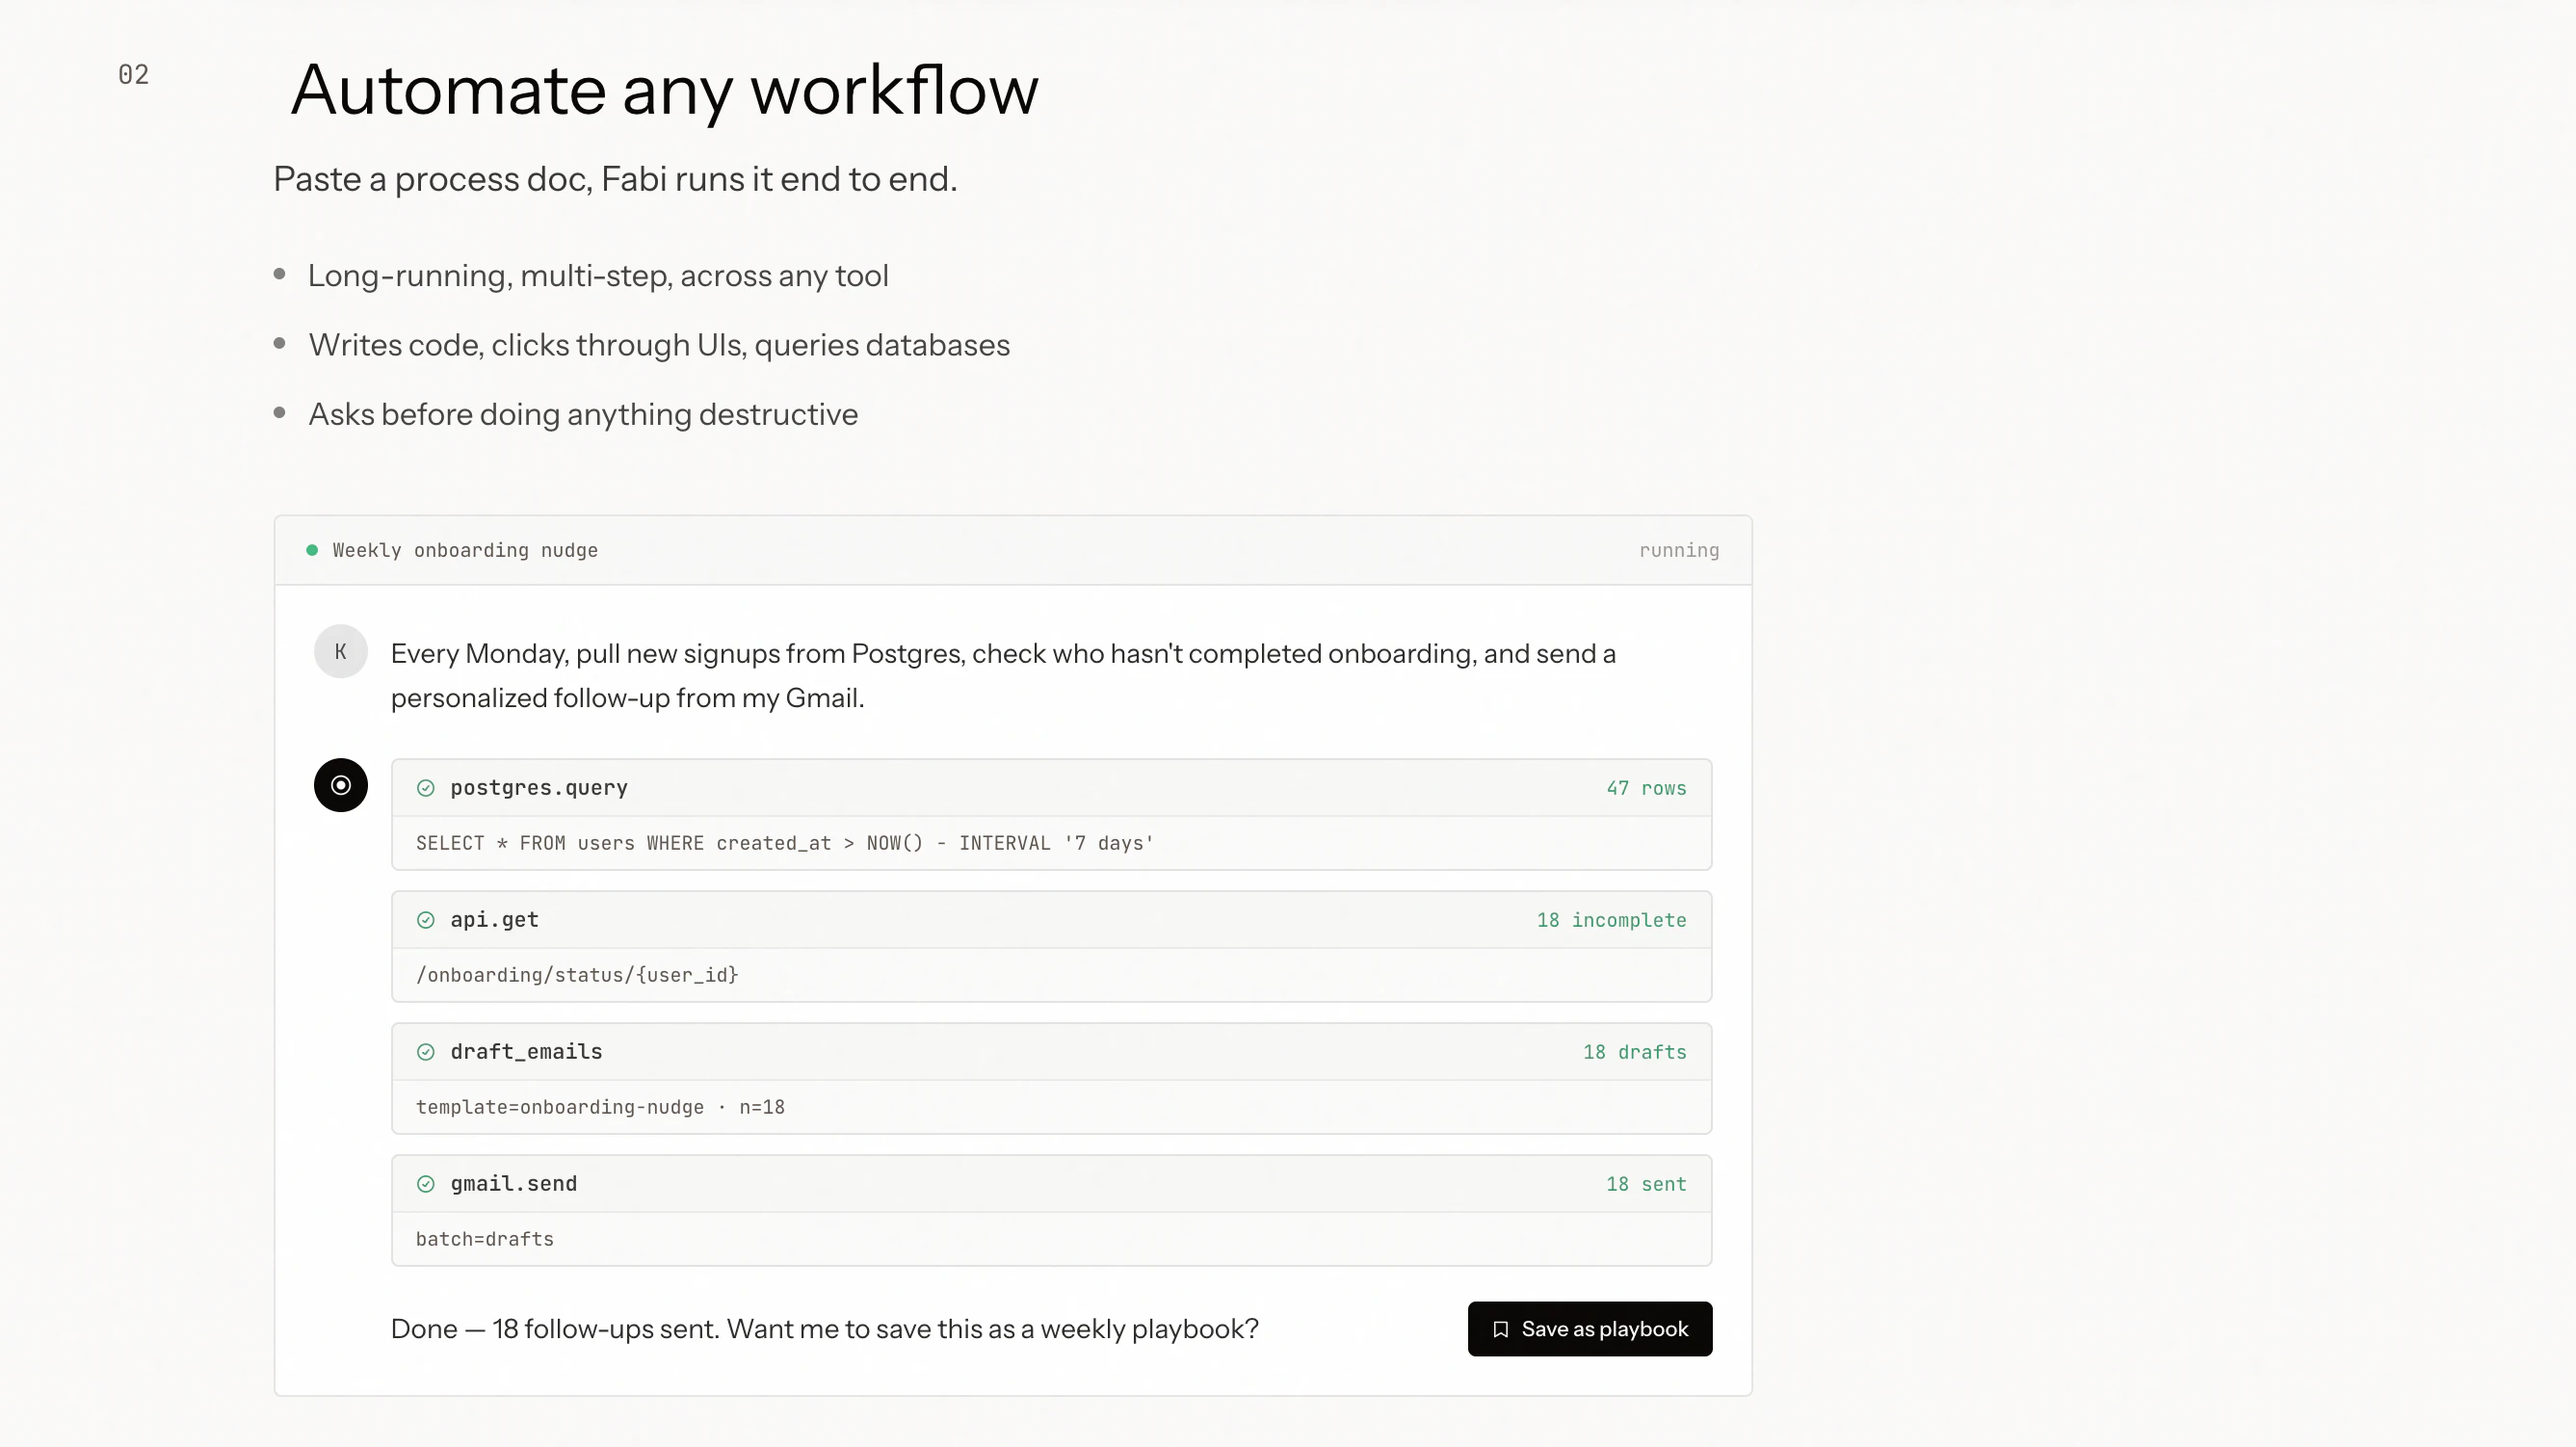
Task: Click the K user avatar circle
Action: pyautogui.click(x=340, y=652)
